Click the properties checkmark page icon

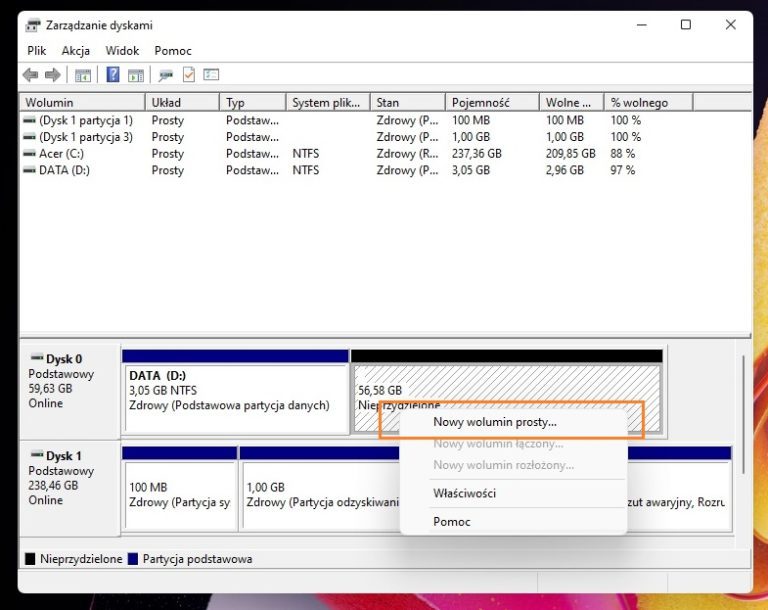[x=189, y=74]
